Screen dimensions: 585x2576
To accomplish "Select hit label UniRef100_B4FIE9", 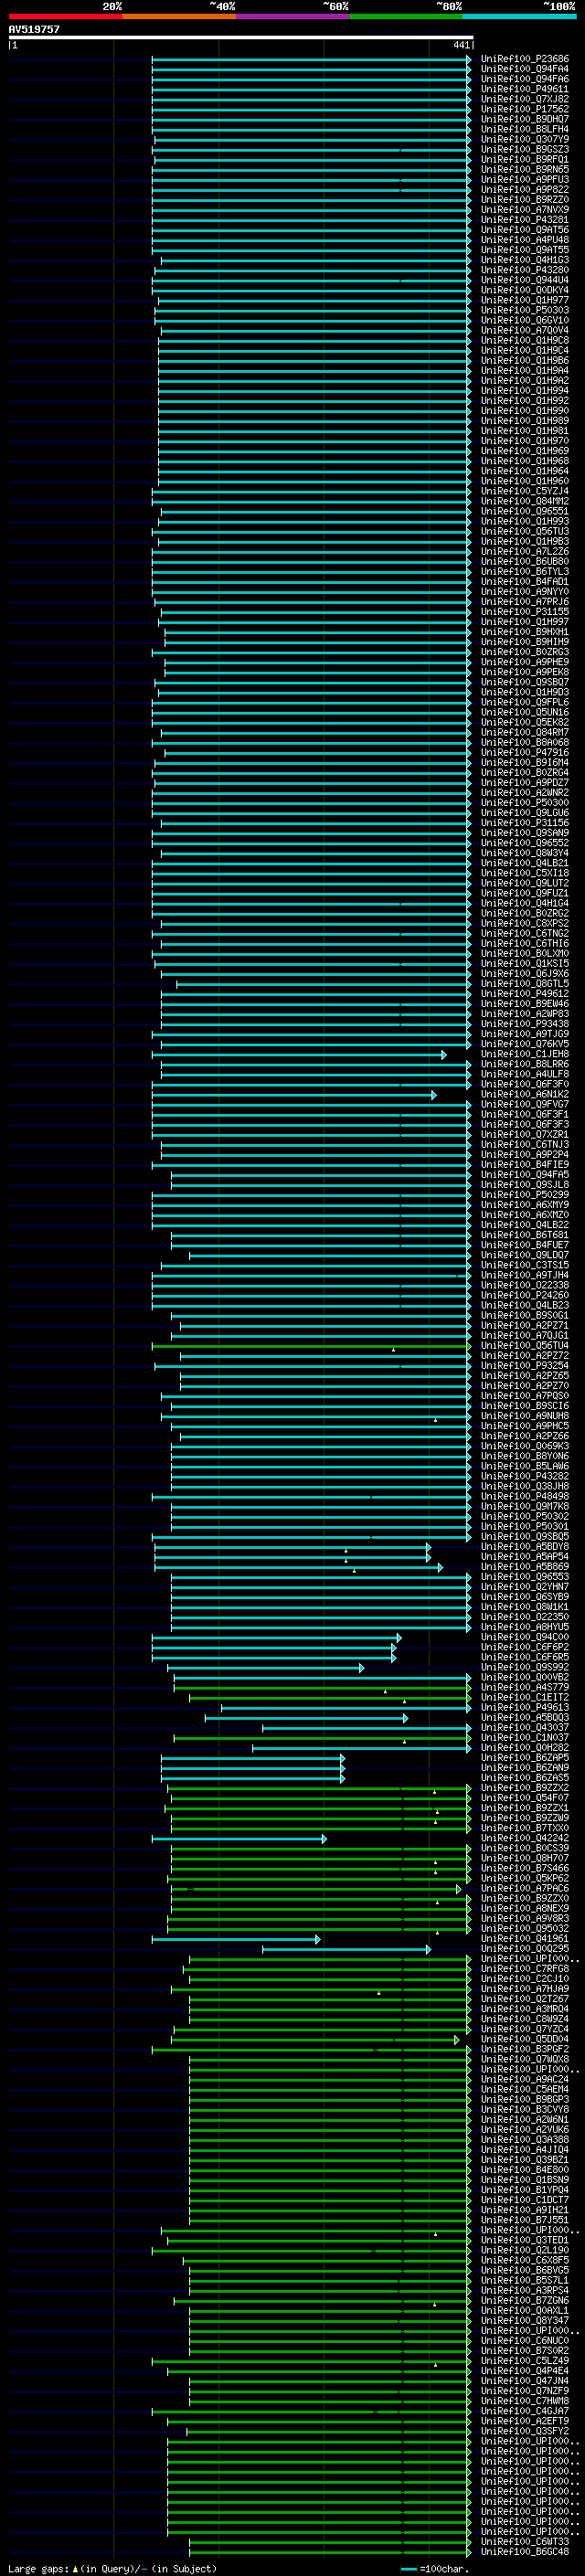I will pyautogui.click(x=525, y=1164).
